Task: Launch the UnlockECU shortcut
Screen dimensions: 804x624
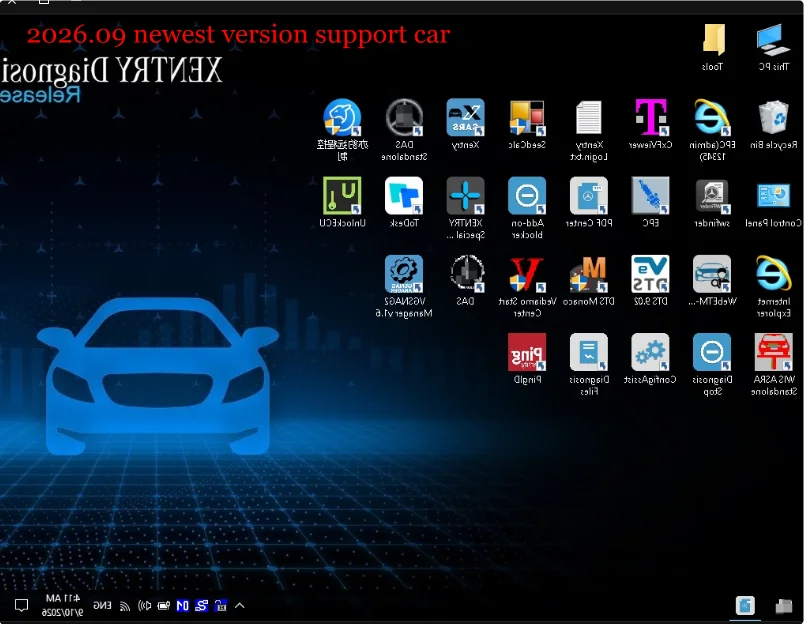Action: pyautogui.click(x=343, y=203)
